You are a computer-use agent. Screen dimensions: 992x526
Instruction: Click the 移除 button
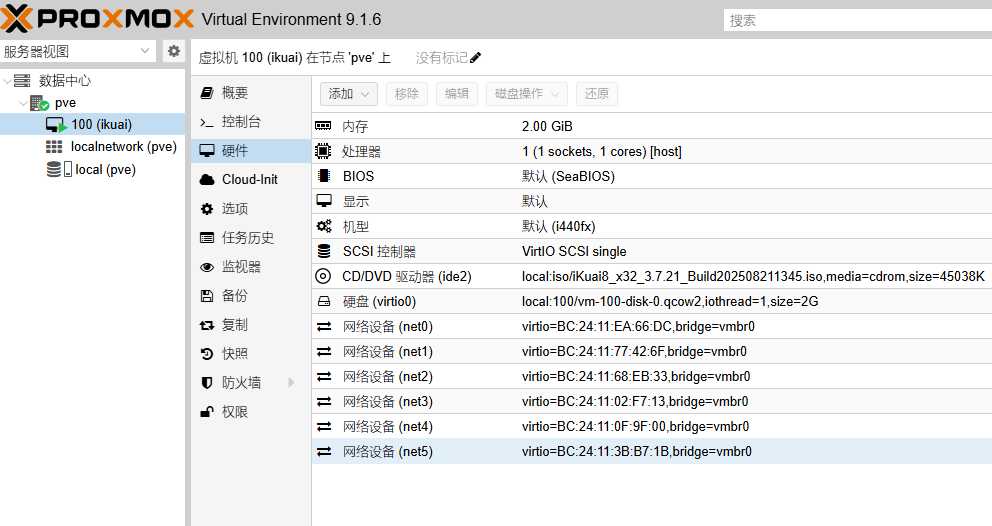coord(407,94)
